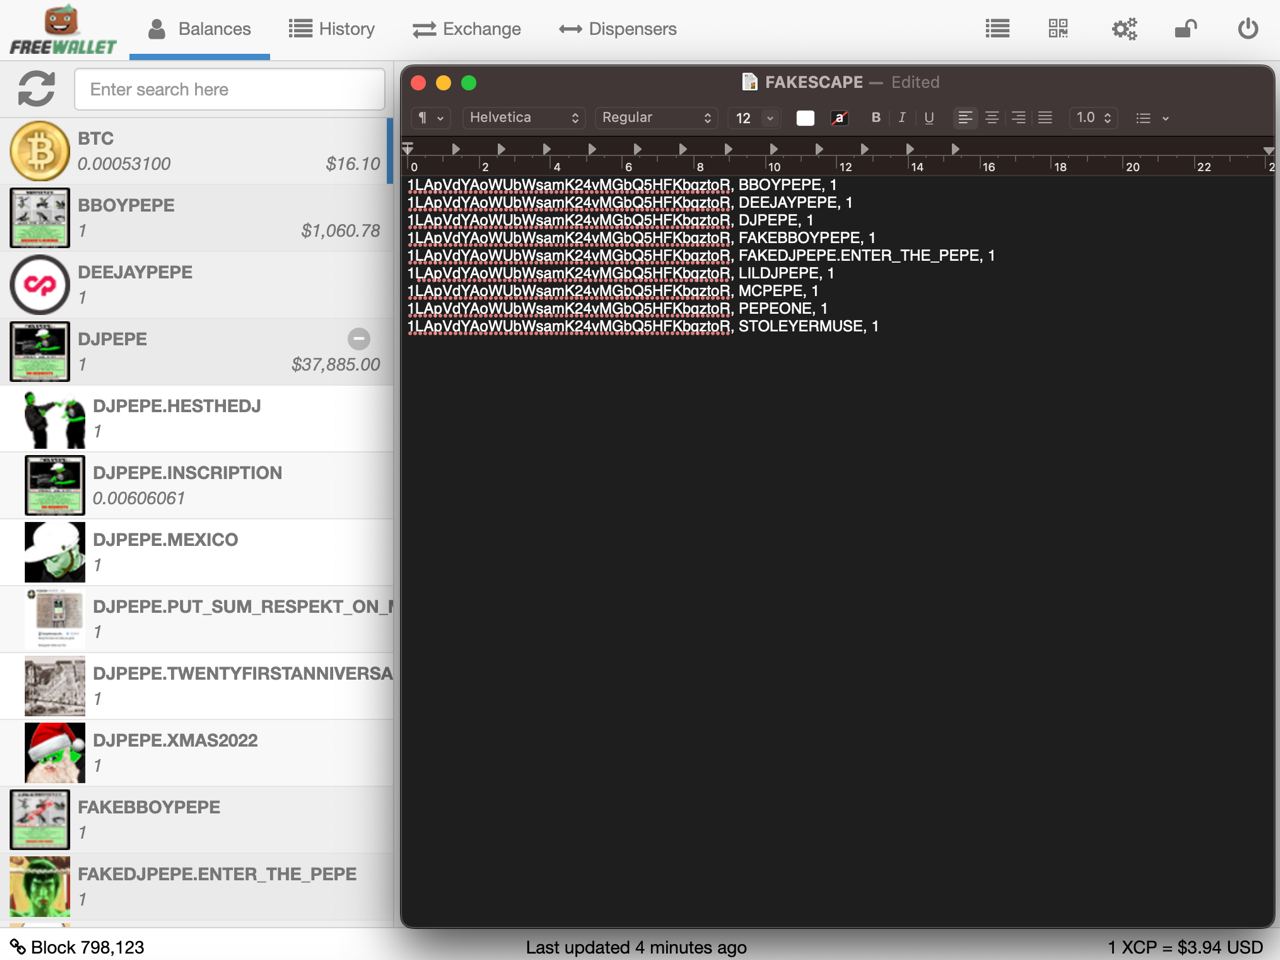The image size is (1280, 960).
Task: Click the FreeWallet logo
Action: pos(62,30)
